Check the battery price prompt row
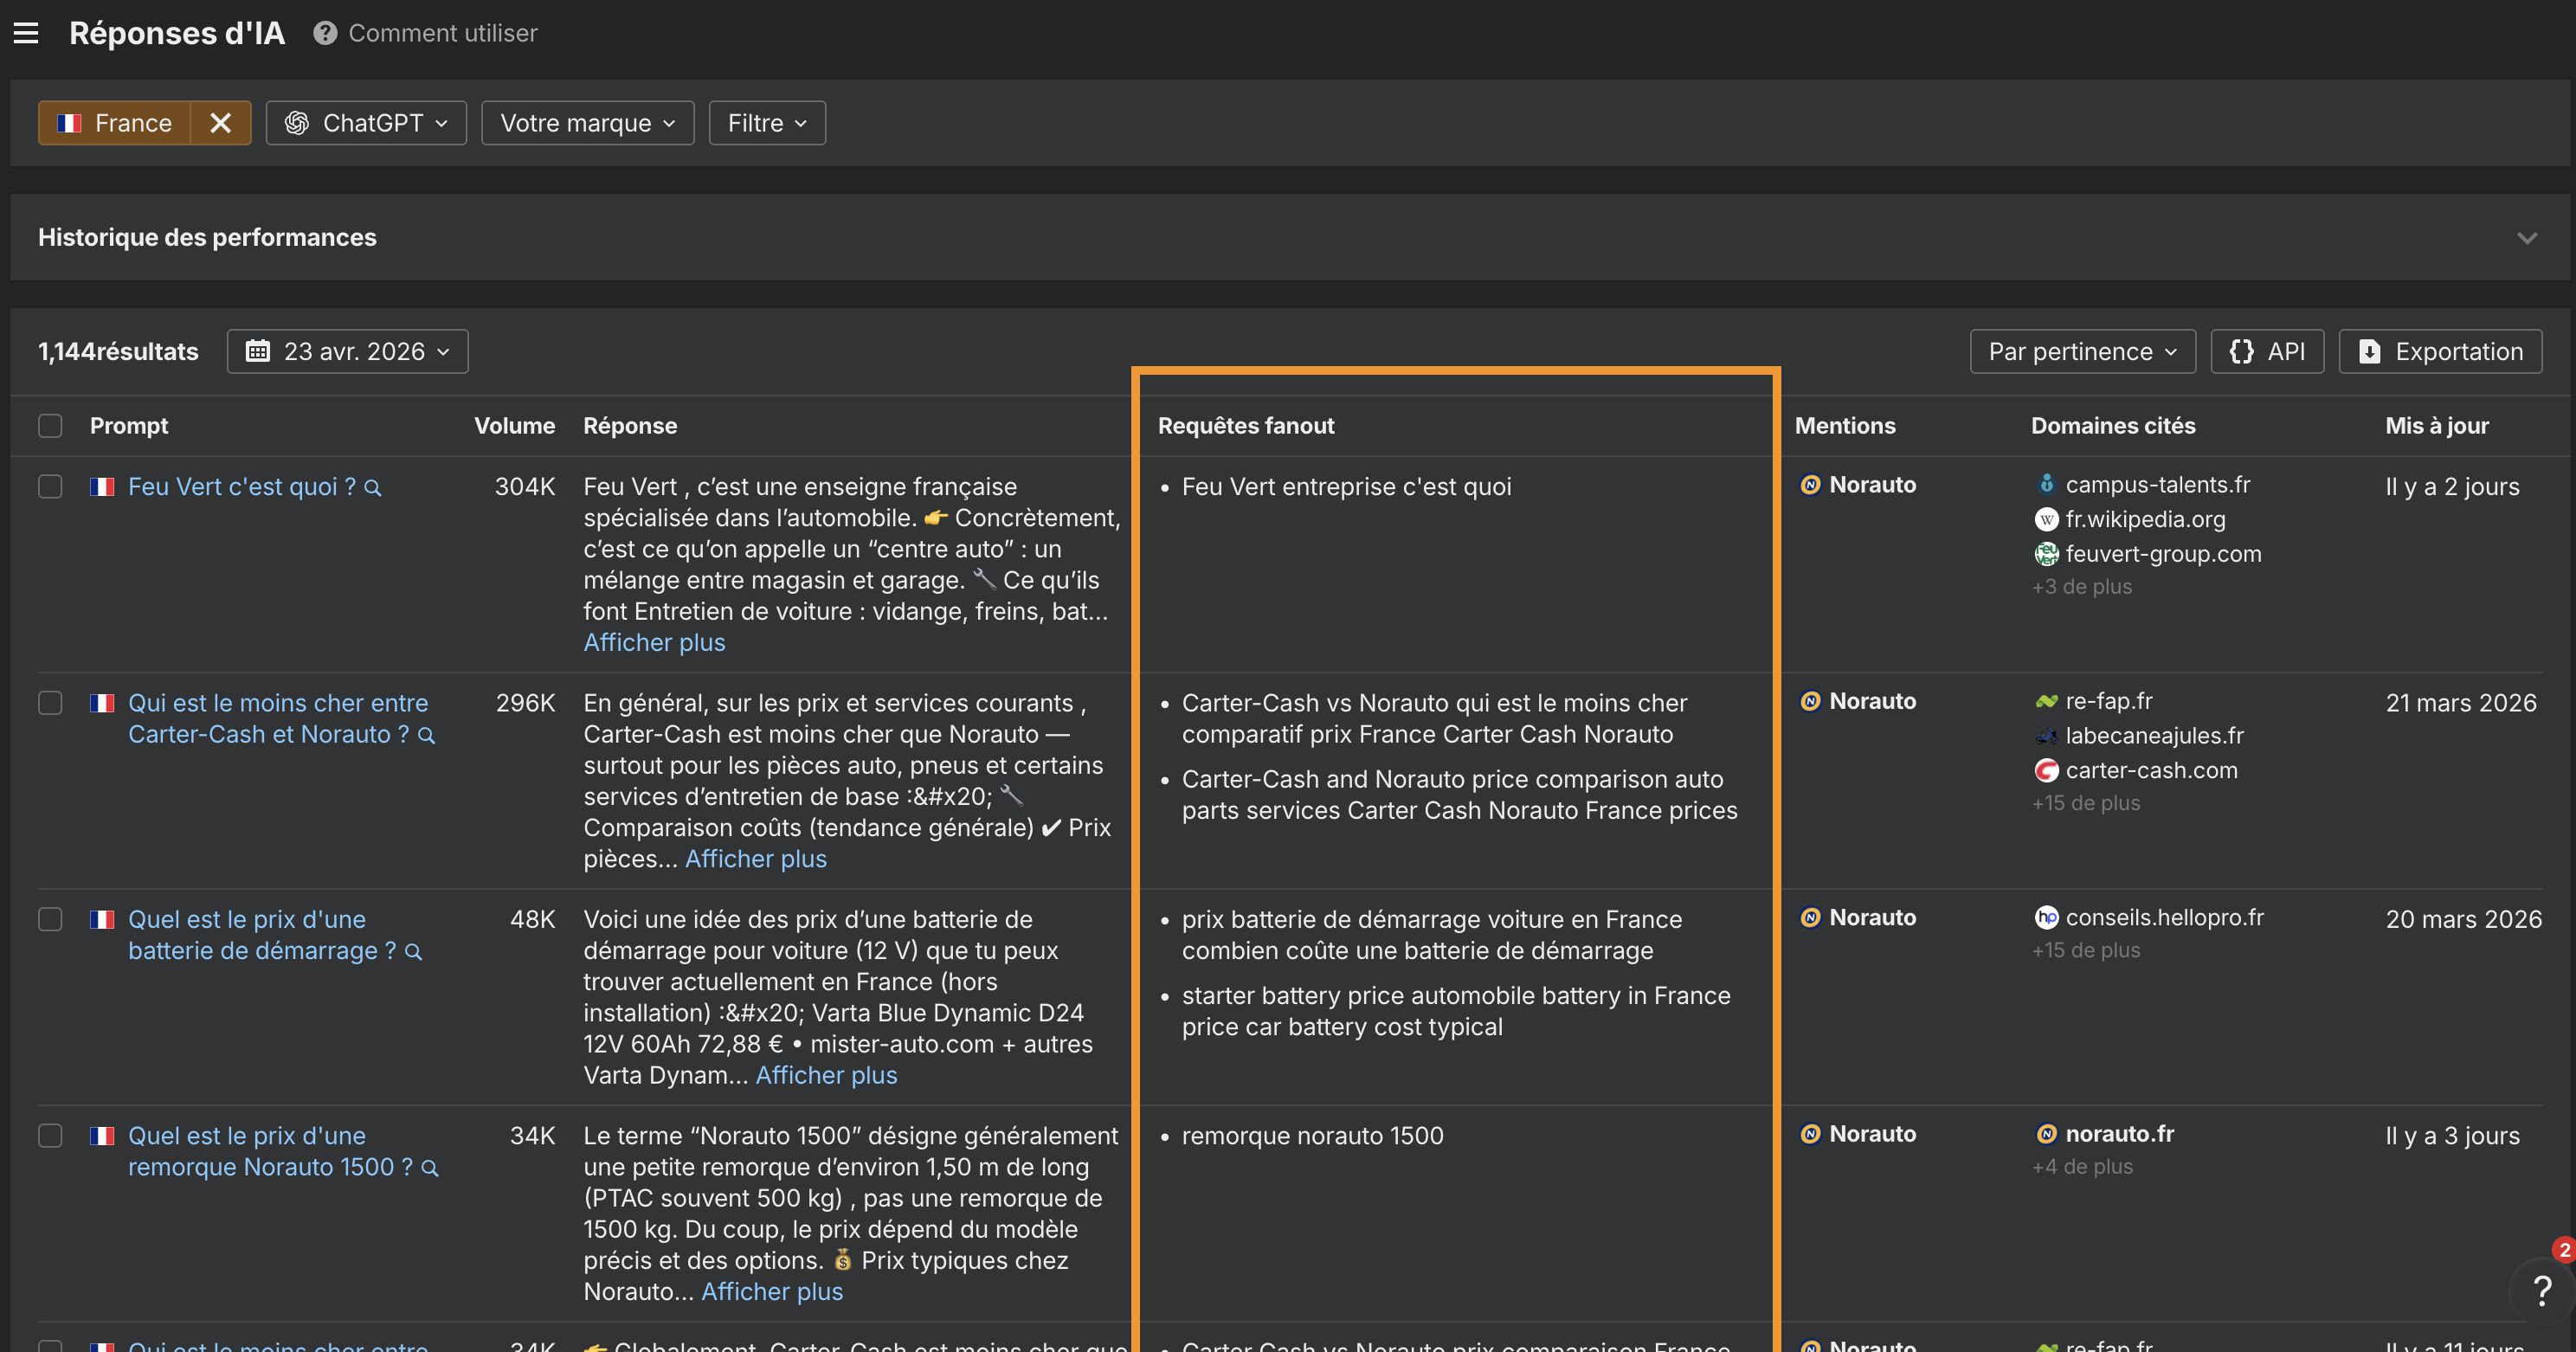The width and height of the screenshot is (2576, 1352). (x=50, y=919)
